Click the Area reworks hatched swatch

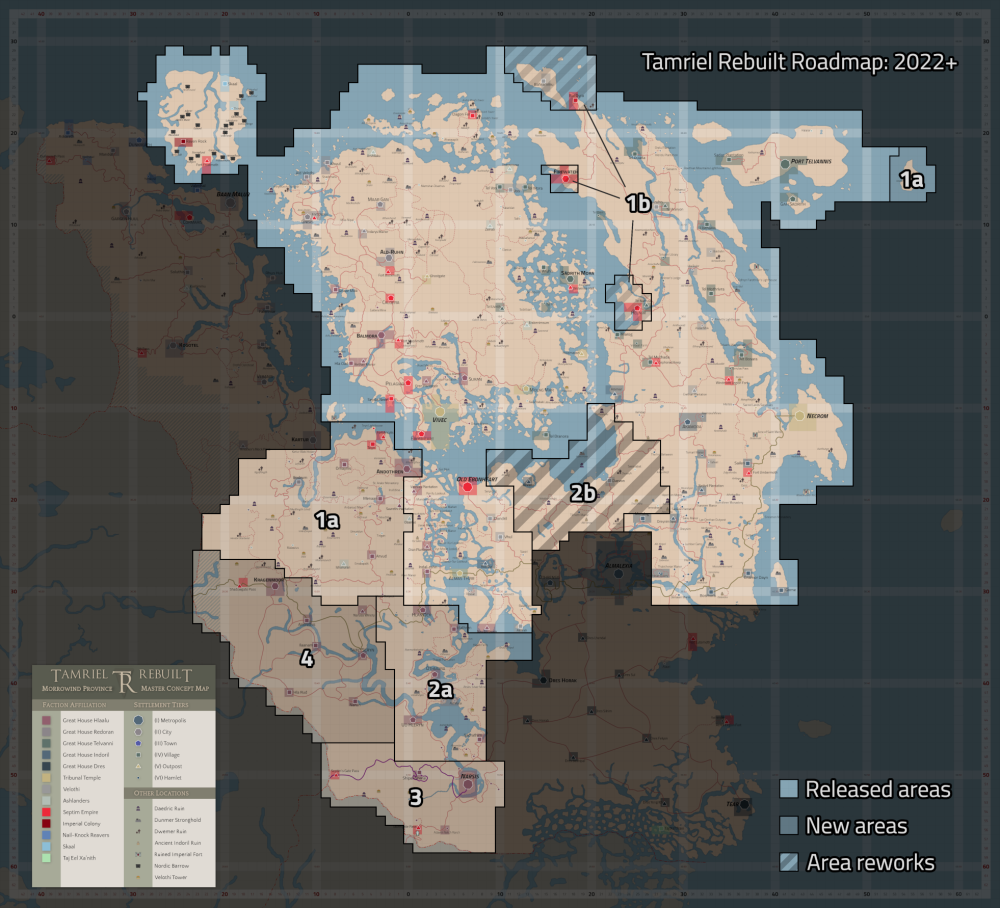pyautogui.click(x=789, y=862)
